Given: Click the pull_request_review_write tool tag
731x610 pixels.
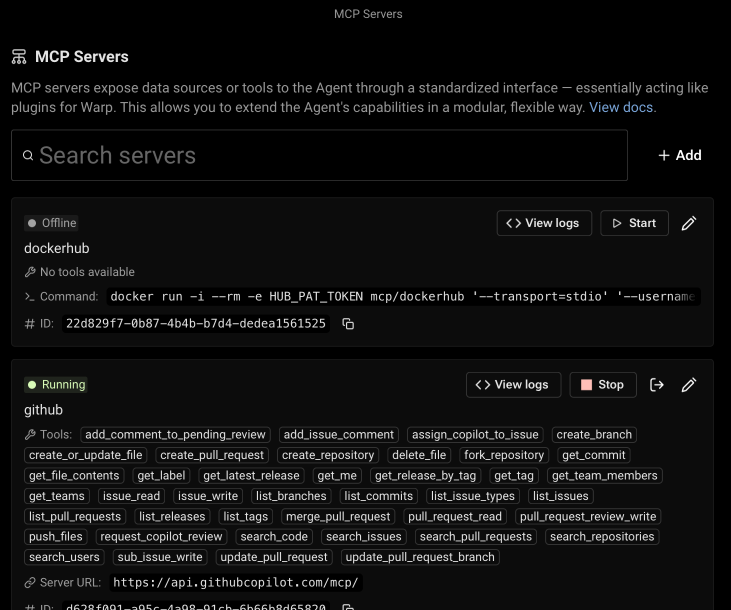Looking at the screenshot, I should tap(588, 517).
